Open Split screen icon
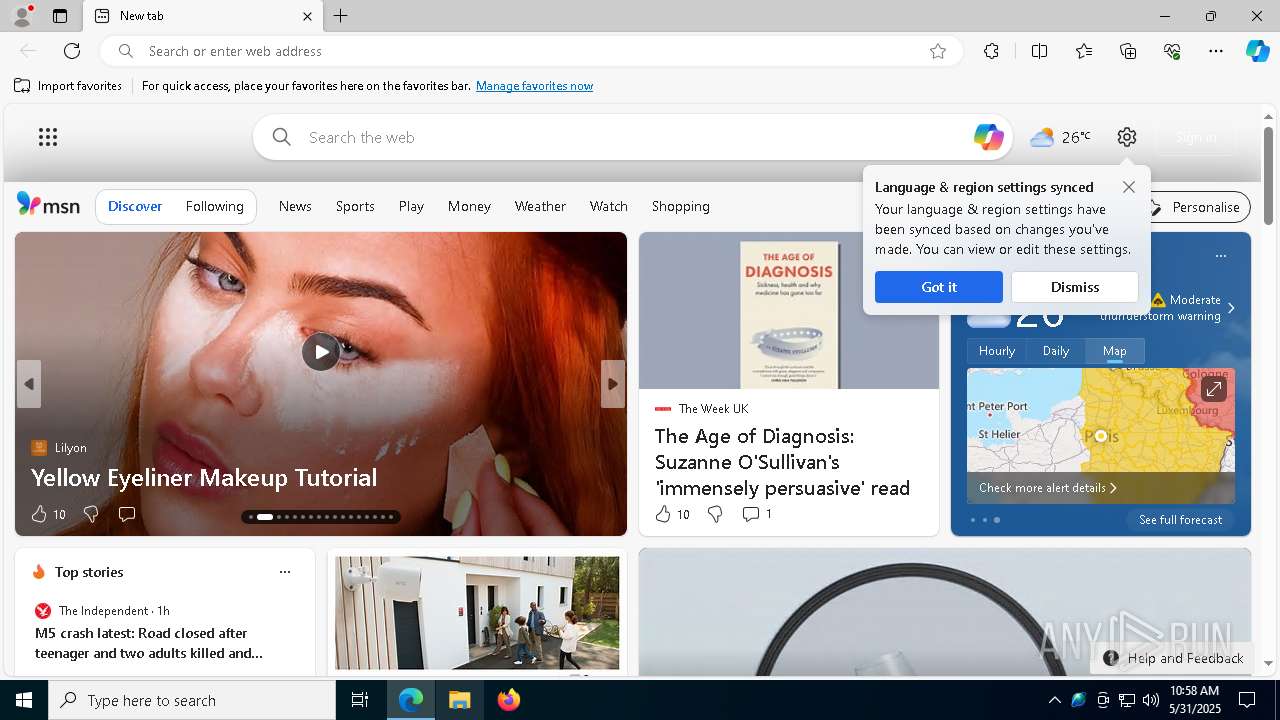The height and width of the screenshot is (720, 1280). (x=1039, y=51)
